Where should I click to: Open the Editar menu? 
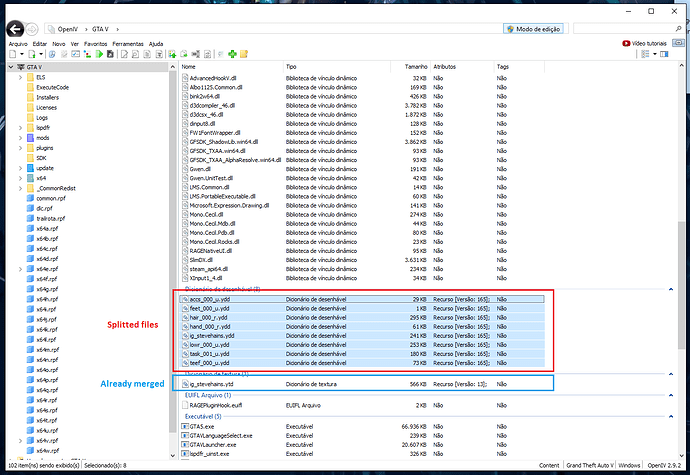coord(40,44)
